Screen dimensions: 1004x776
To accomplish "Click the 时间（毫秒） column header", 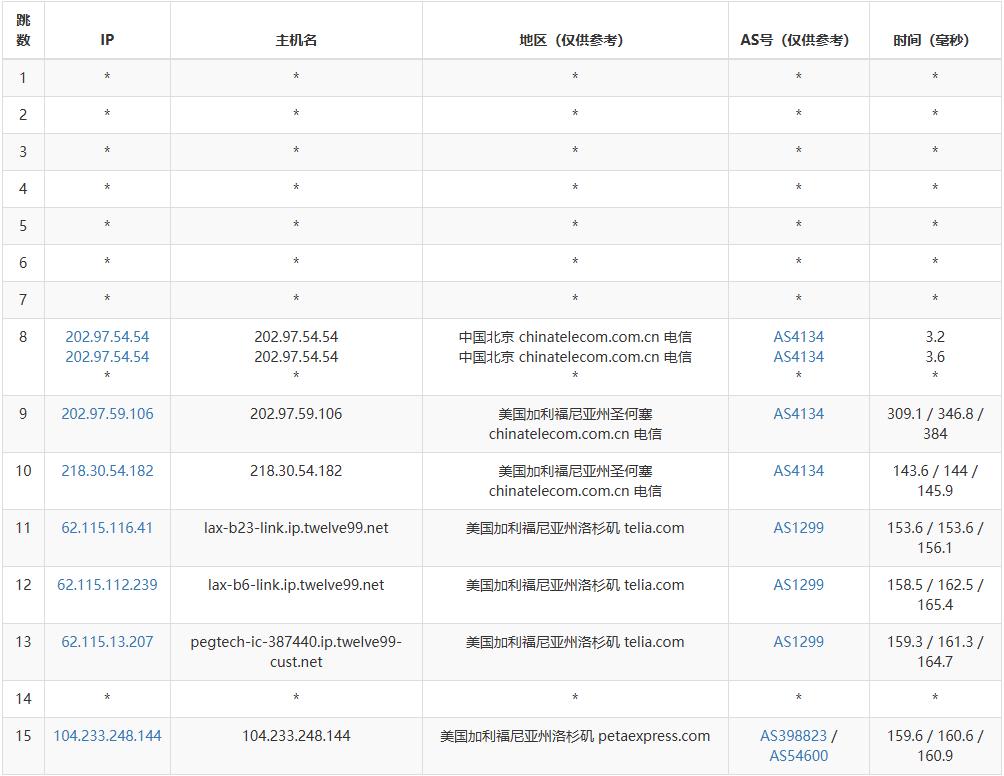I will coord(934,40).
